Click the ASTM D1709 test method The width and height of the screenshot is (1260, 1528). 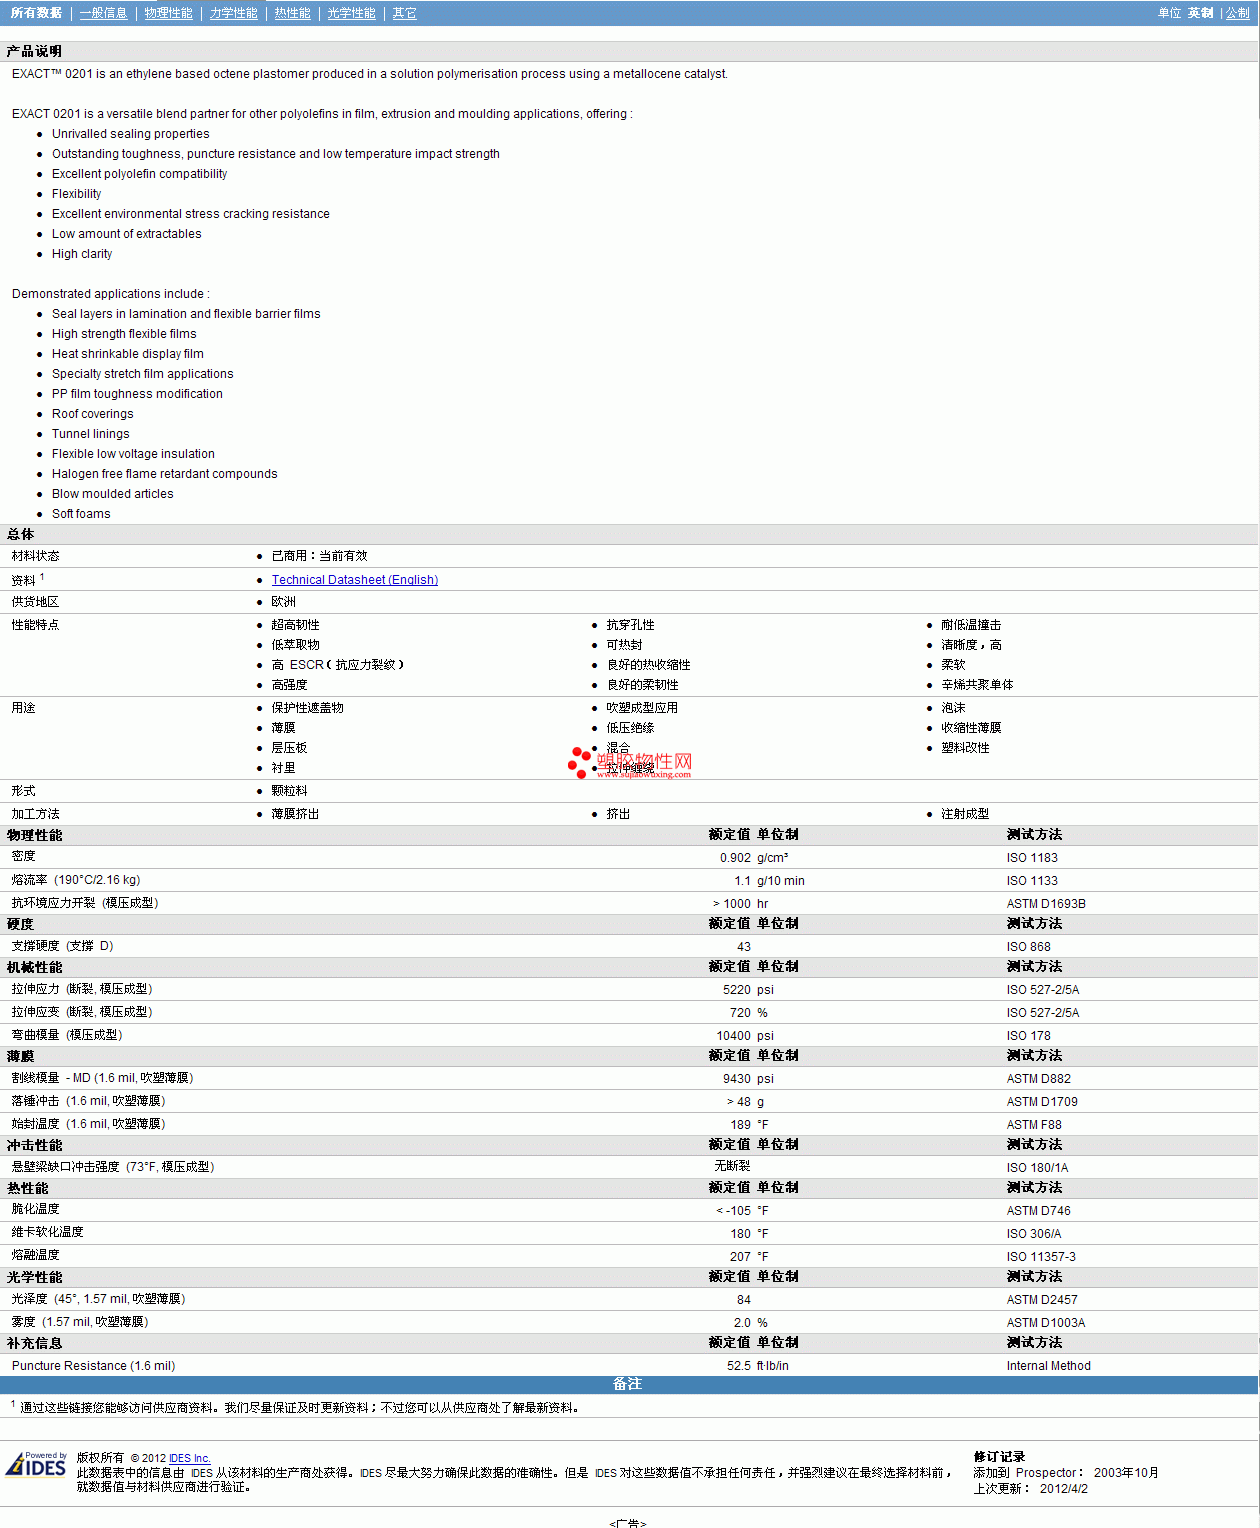[x=1042, y=1102]
